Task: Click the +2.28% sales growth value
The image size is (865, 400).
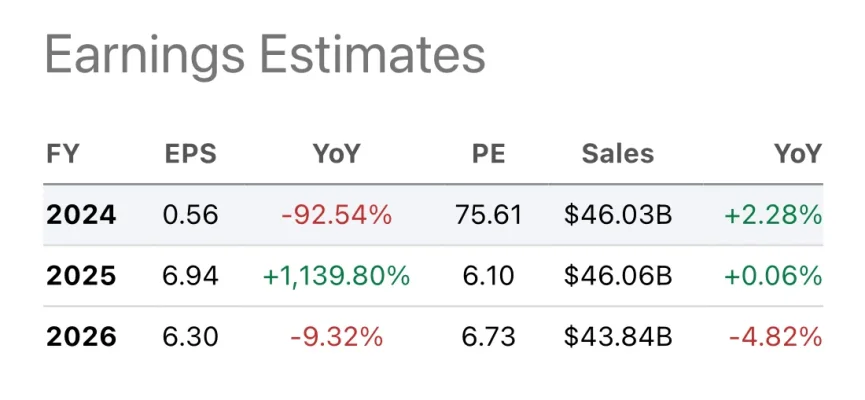Action: (776, 215)
